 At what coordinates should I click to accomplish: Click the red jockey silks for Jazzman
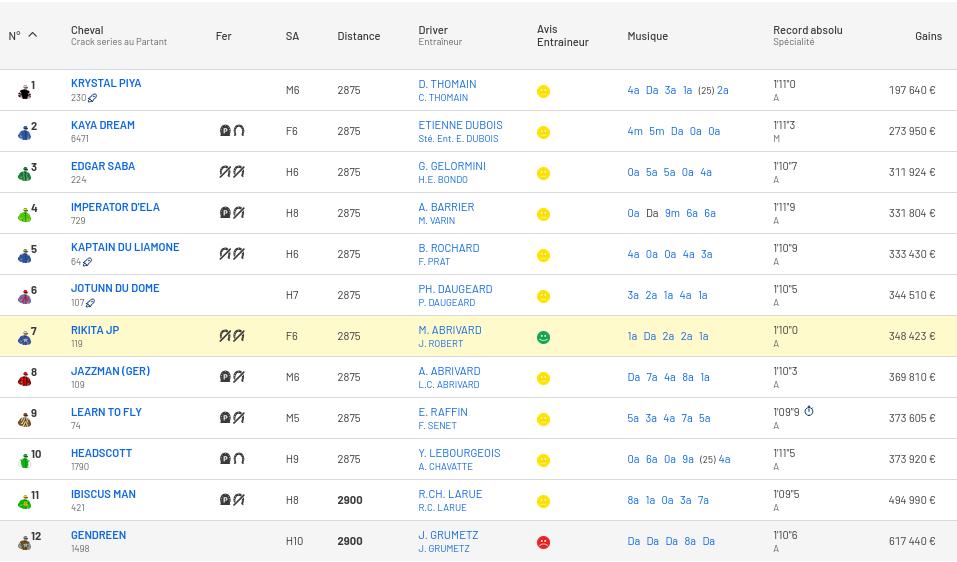pyautogui.click(x=24, y=379)
